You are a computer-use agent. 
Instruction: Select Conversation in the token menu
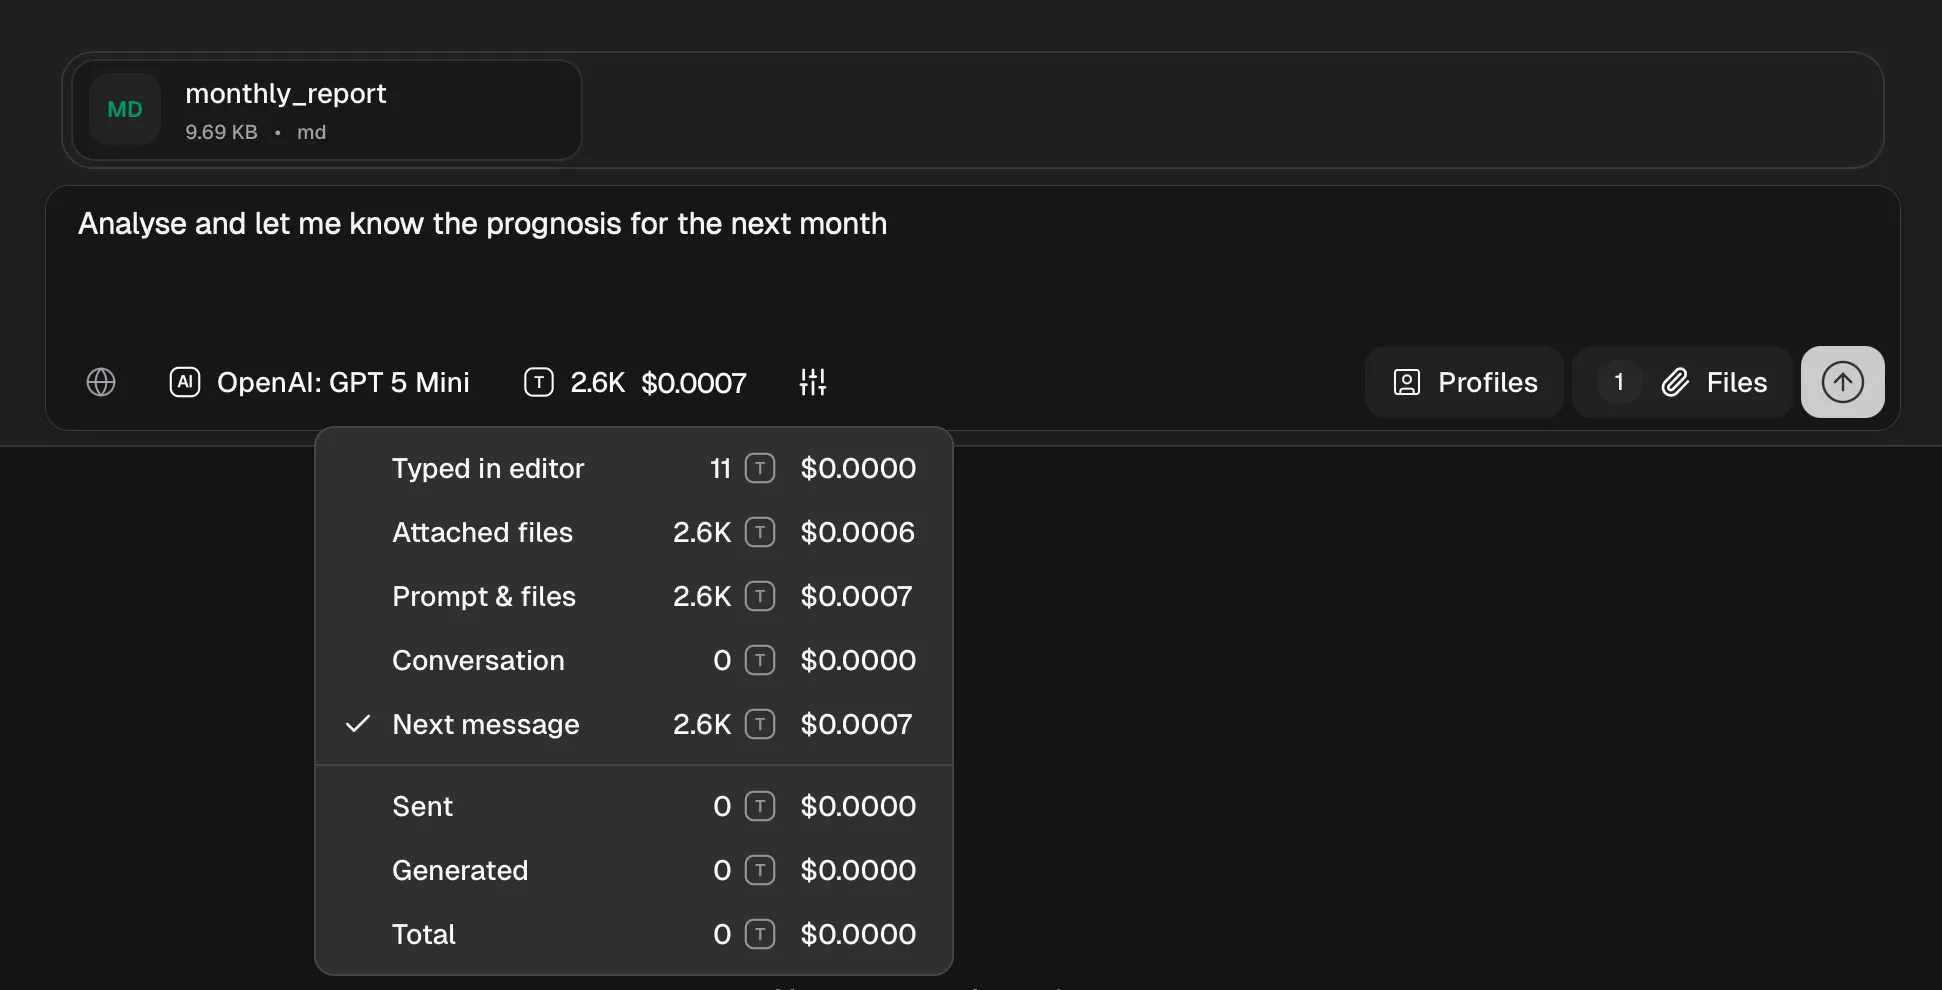click(478, 660)
